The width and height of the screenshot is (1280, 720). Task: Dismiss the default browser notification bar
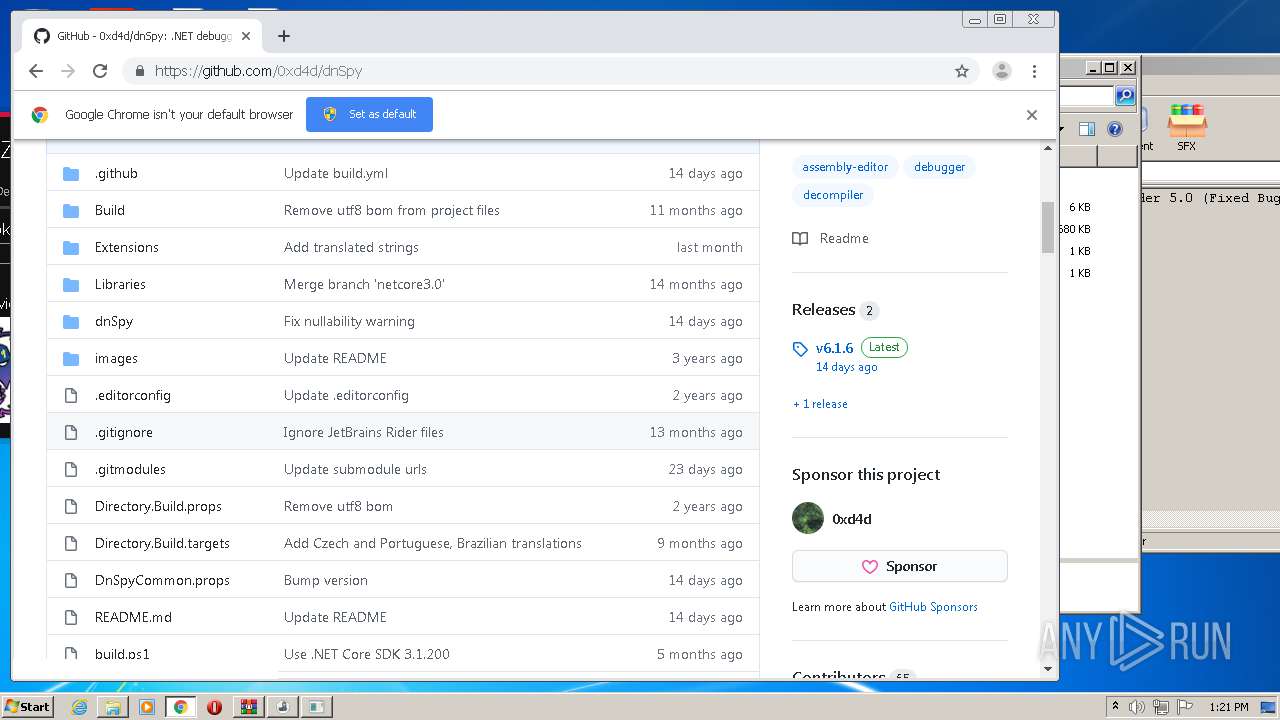(x=1032, y=114)
